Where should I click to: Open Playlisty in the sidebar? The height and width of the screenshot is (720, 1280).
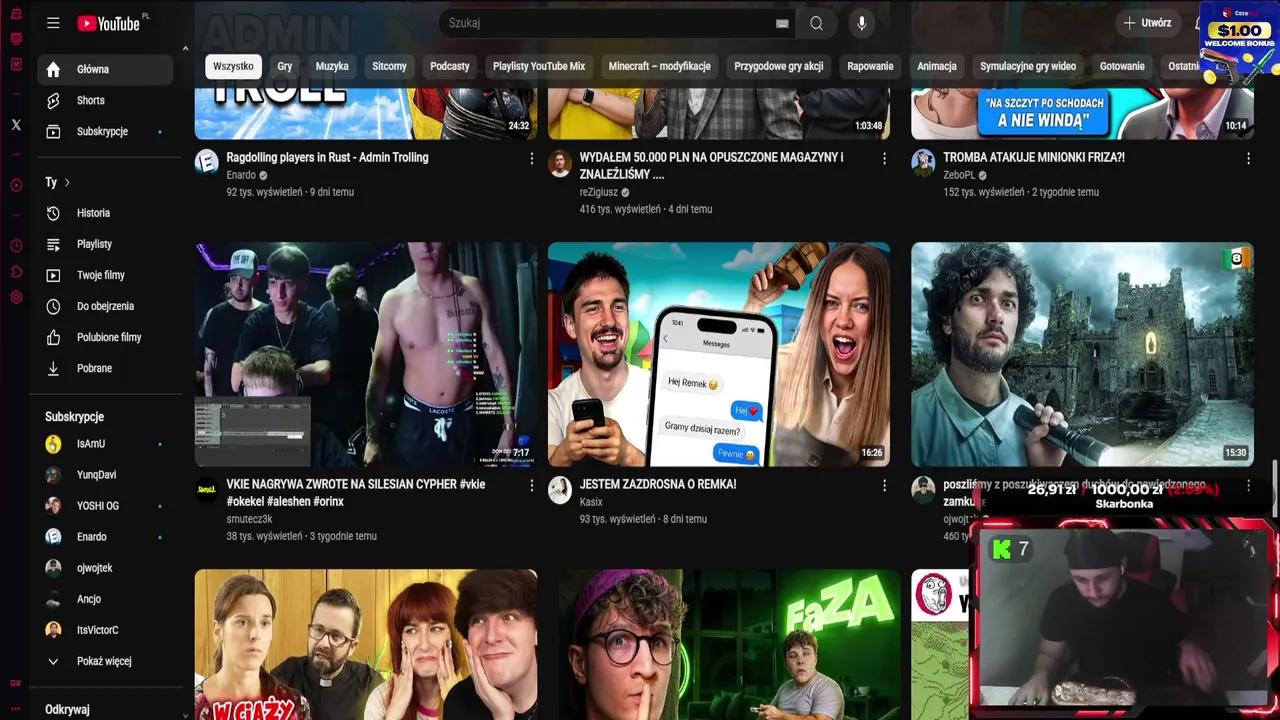pyautogui.click(x=105, y=244)
